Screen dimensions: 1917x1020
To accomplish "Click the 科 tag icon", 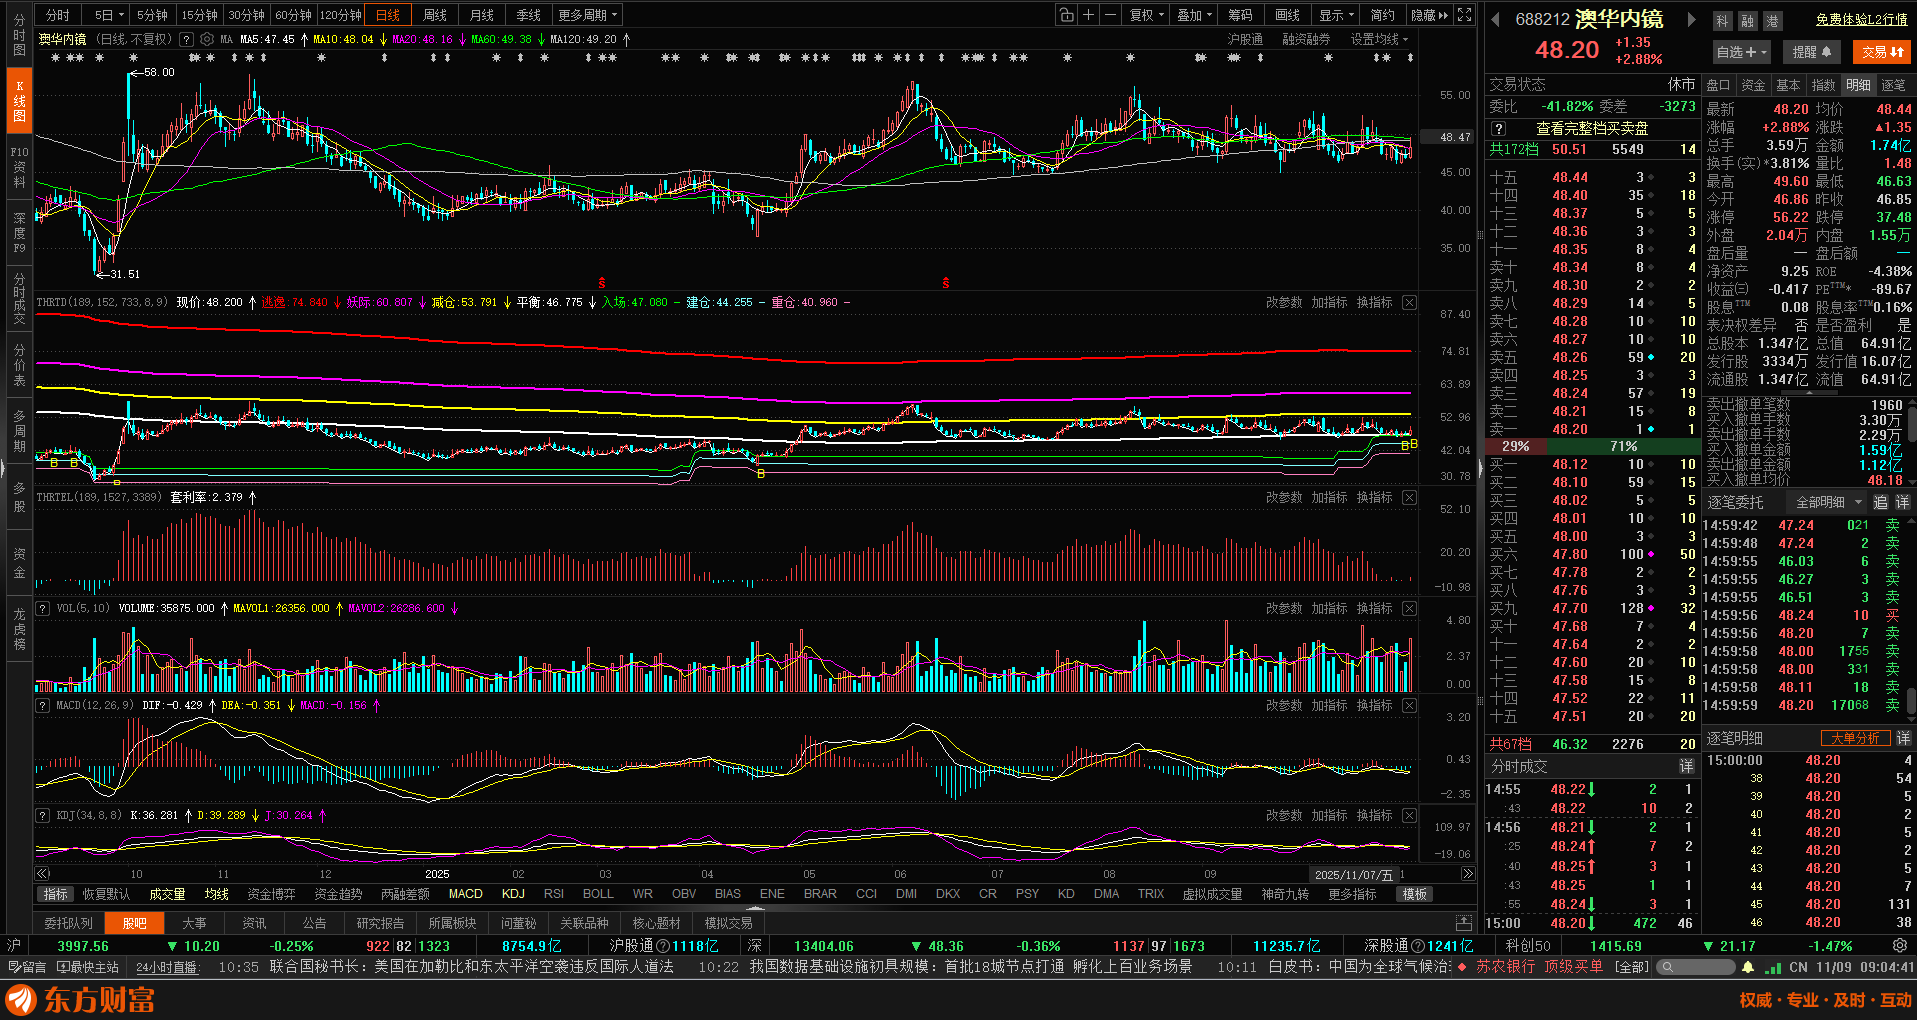I will [1722, 20].
